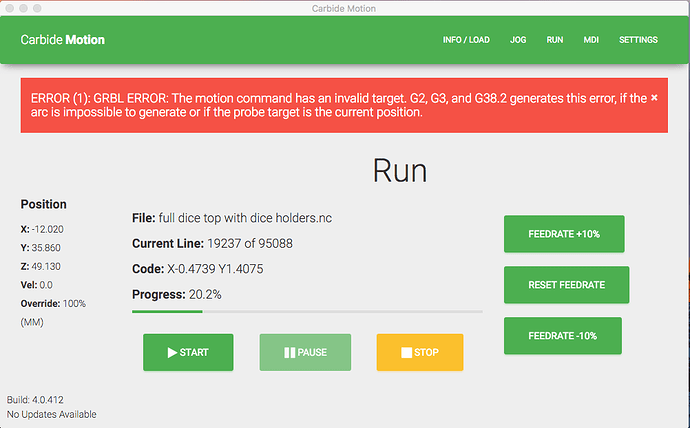
Task: Click the disabled PAUSE button
Action: (x=305, y=352)
